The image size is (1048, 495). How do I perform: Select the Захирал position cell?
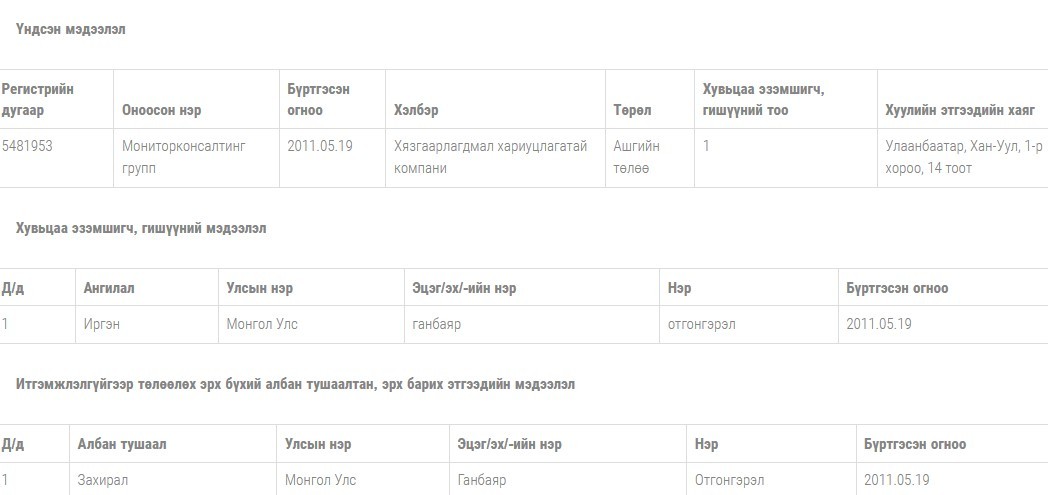pos(102,480)
